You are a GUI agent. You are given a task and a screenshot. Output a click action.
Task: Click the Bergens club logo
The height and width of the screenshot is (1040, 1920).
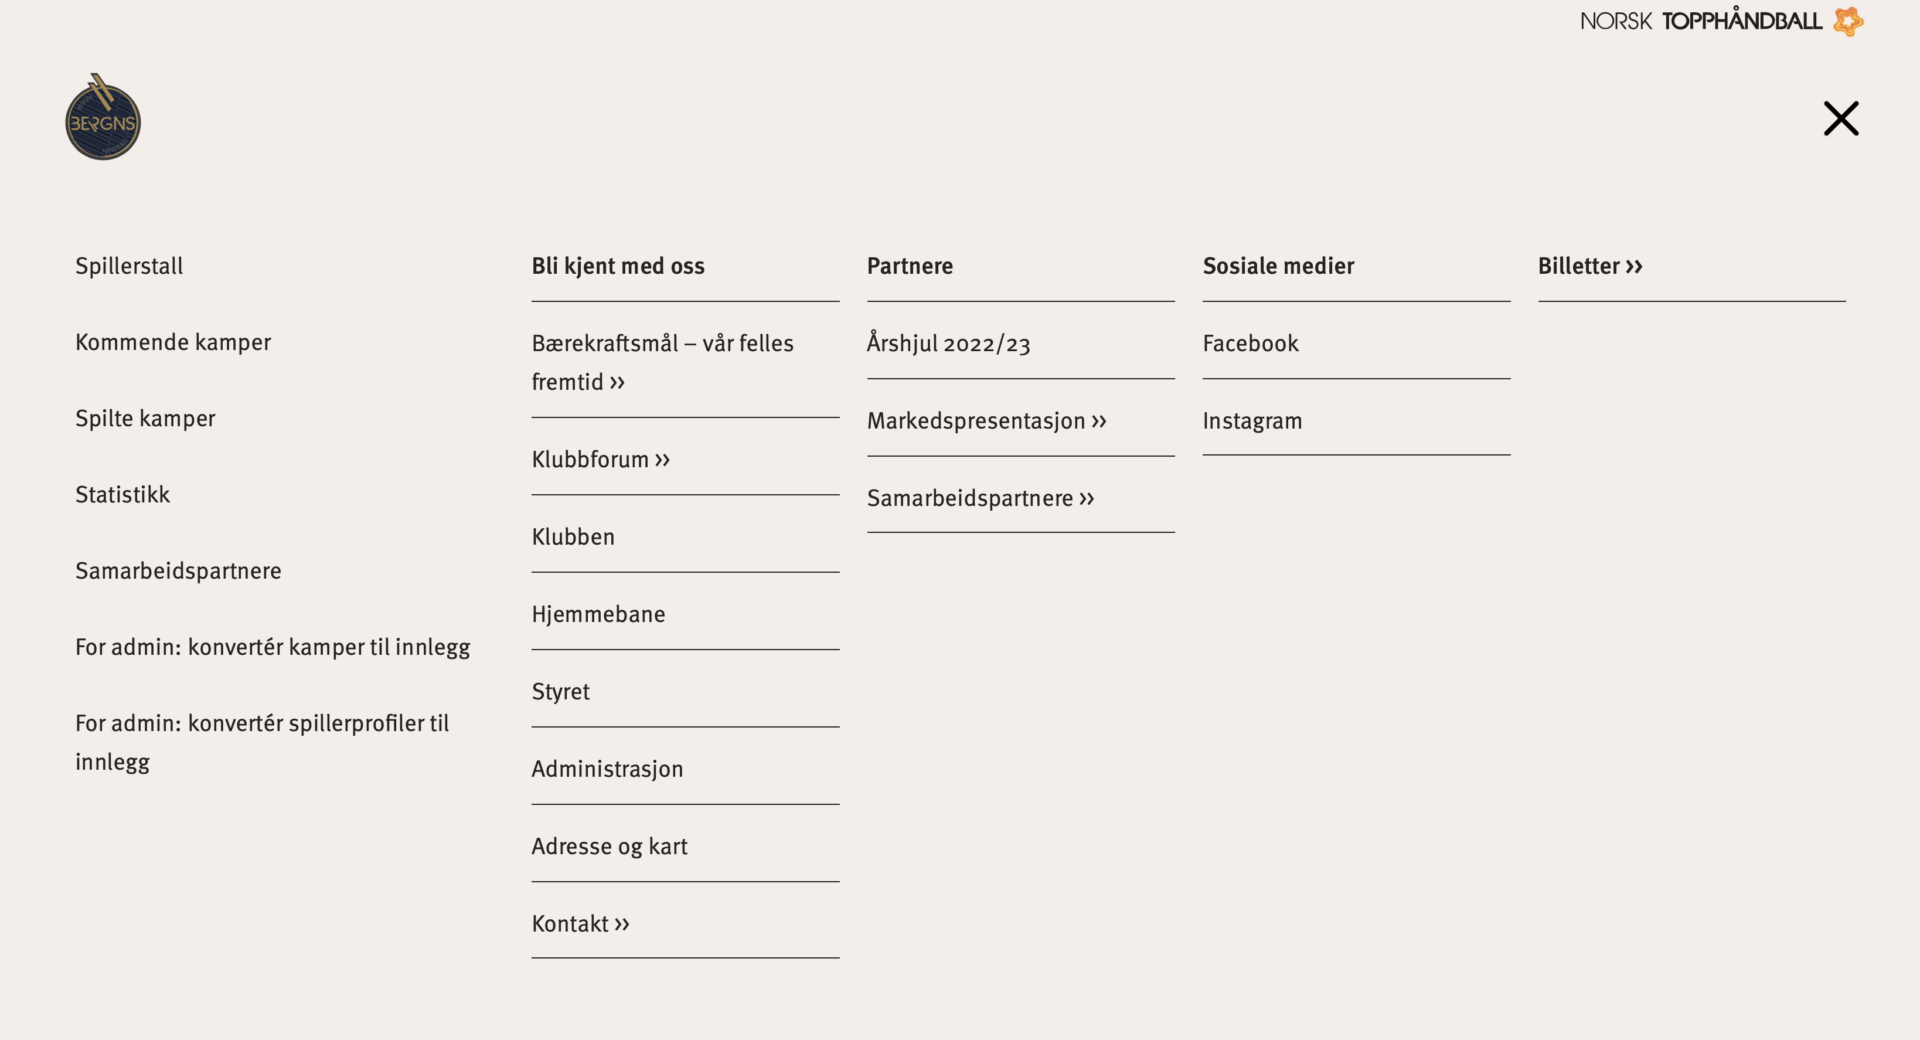(x=103, y=118)
